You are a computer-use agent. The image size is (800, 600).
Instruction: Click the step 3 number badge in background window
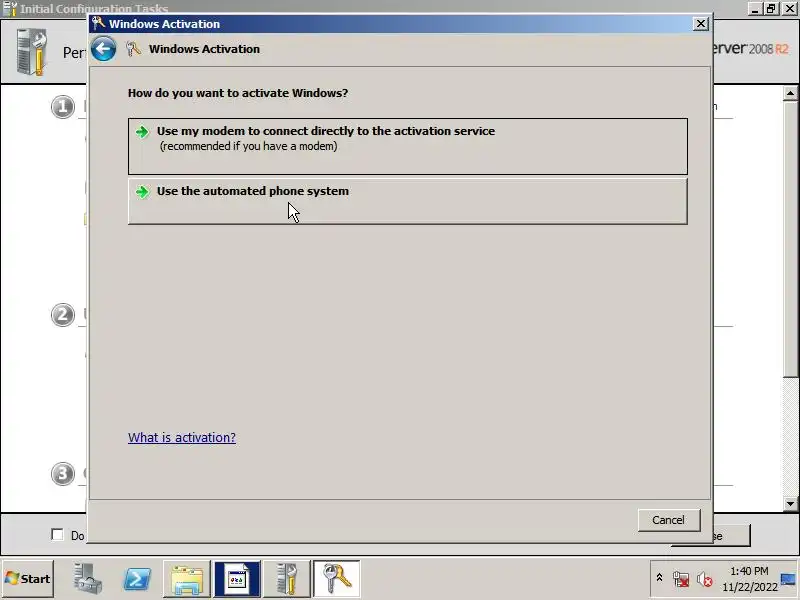click(63, 474)
